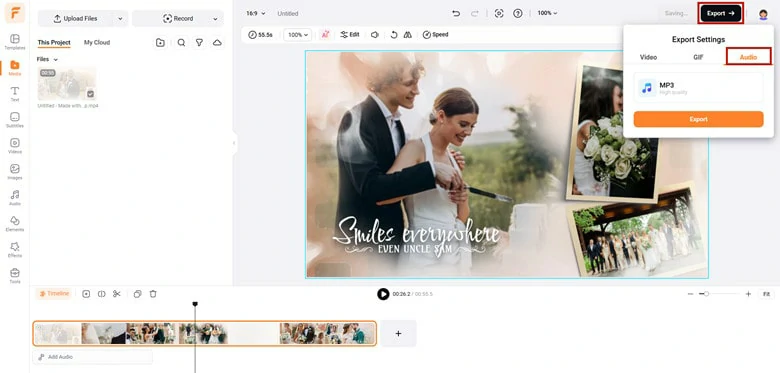Open the Images sidebar panel
This screenshot has height=373, width=780.
click(14, 171)
